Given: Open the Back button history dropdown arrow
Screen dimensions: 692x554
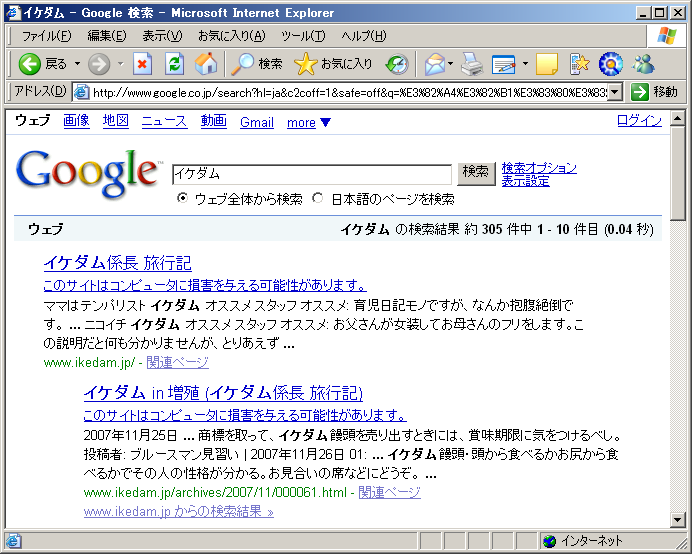Looking at the screenshot, I should (x=77, y=64).
